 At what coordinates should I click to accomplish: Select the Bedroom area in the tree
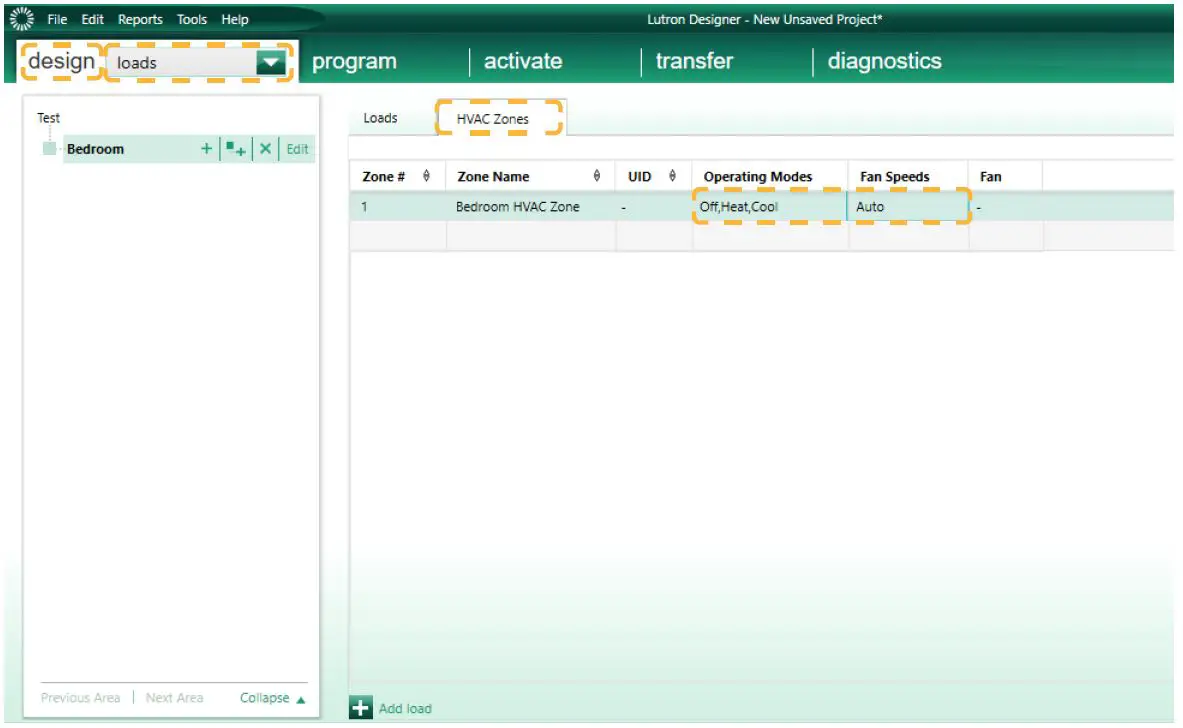(x=95, y=149)
